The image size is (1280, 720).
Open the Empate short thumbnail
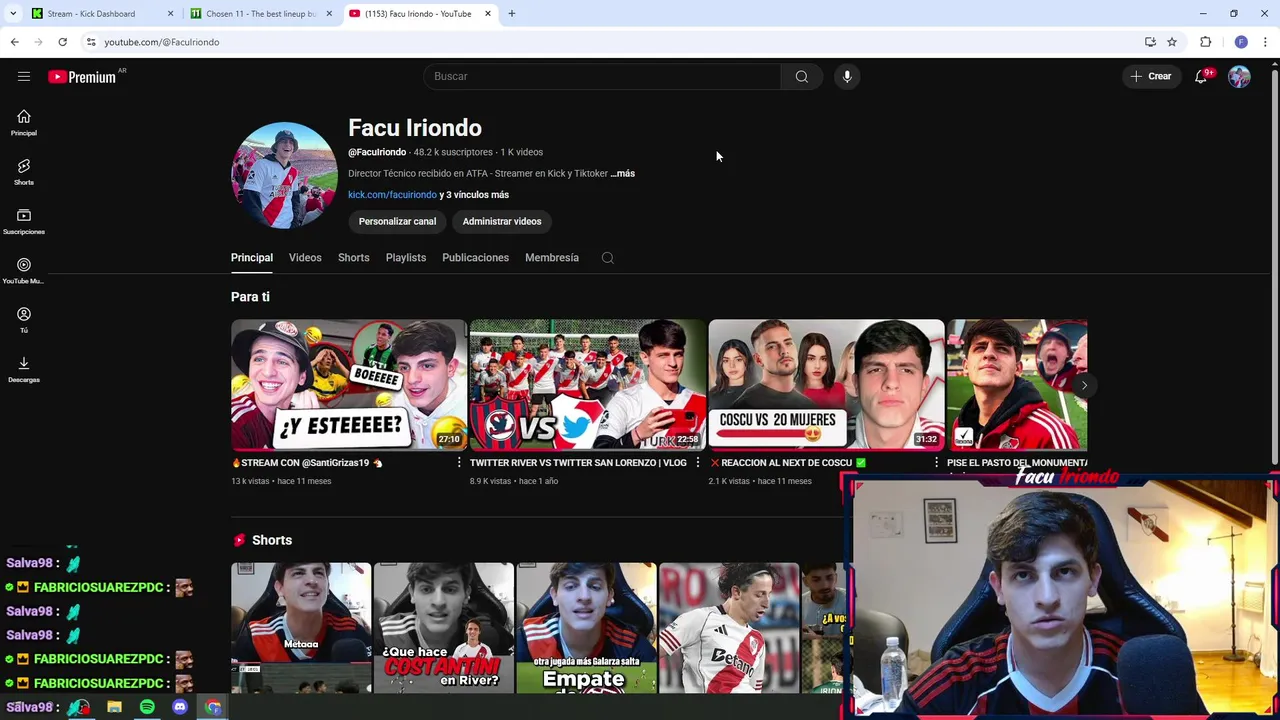[x=586, y=628]
